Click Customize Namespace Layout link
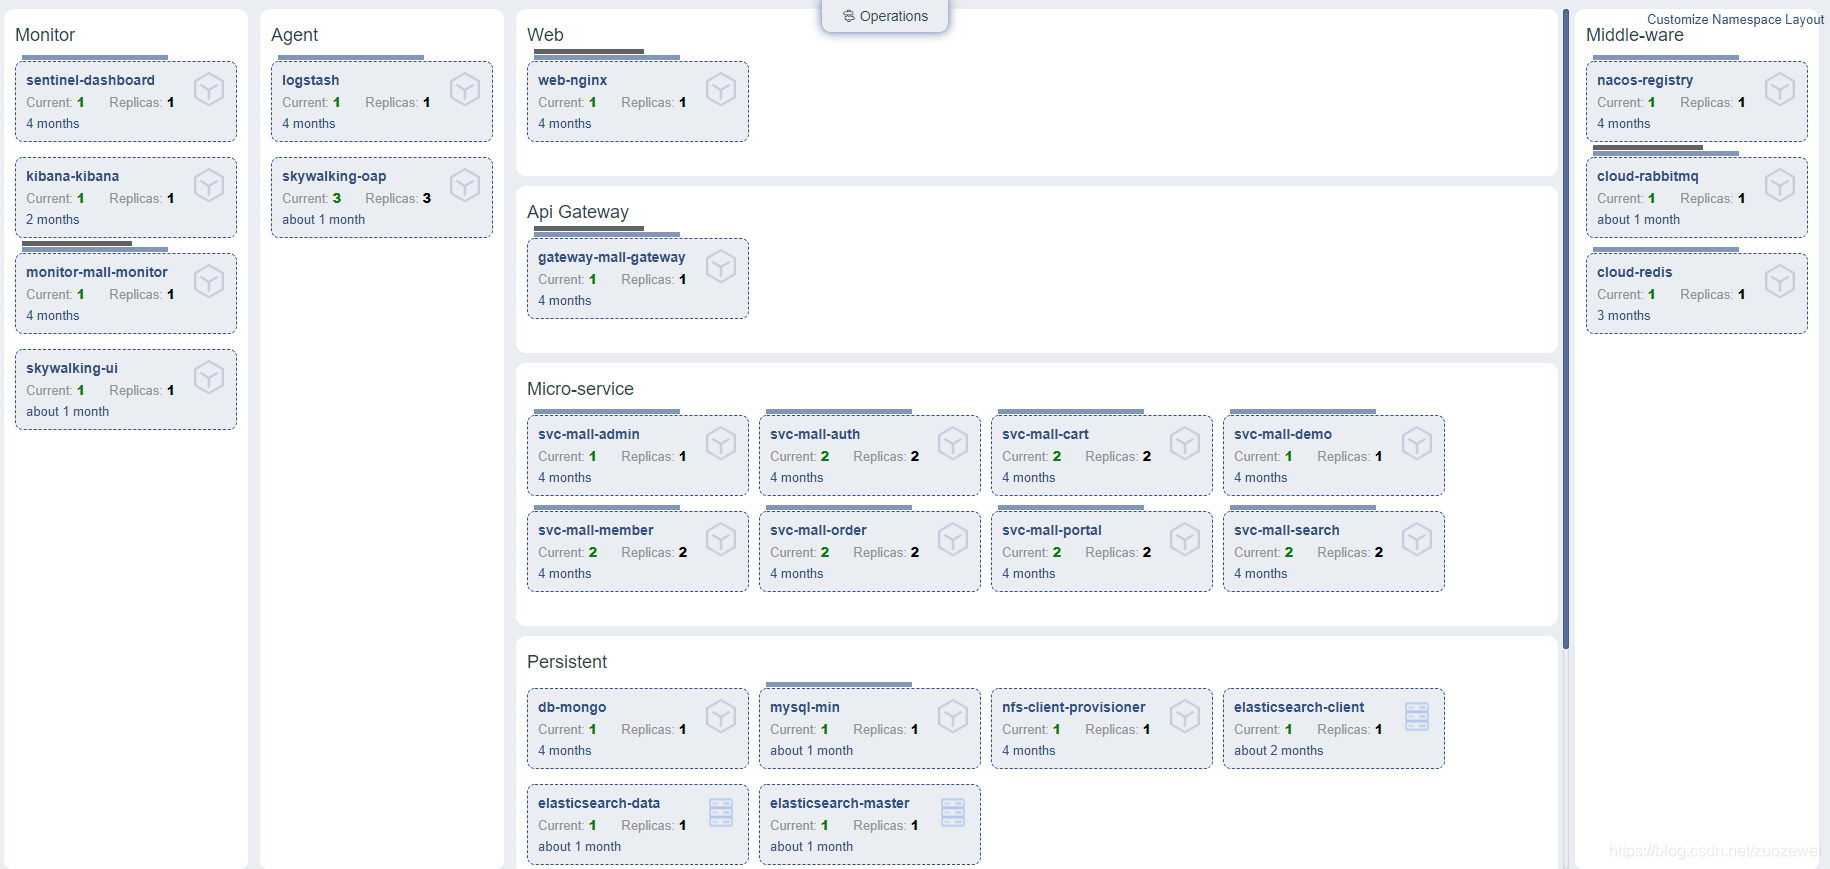This screenshot has width=1830, height=869. pos(1735,19)
